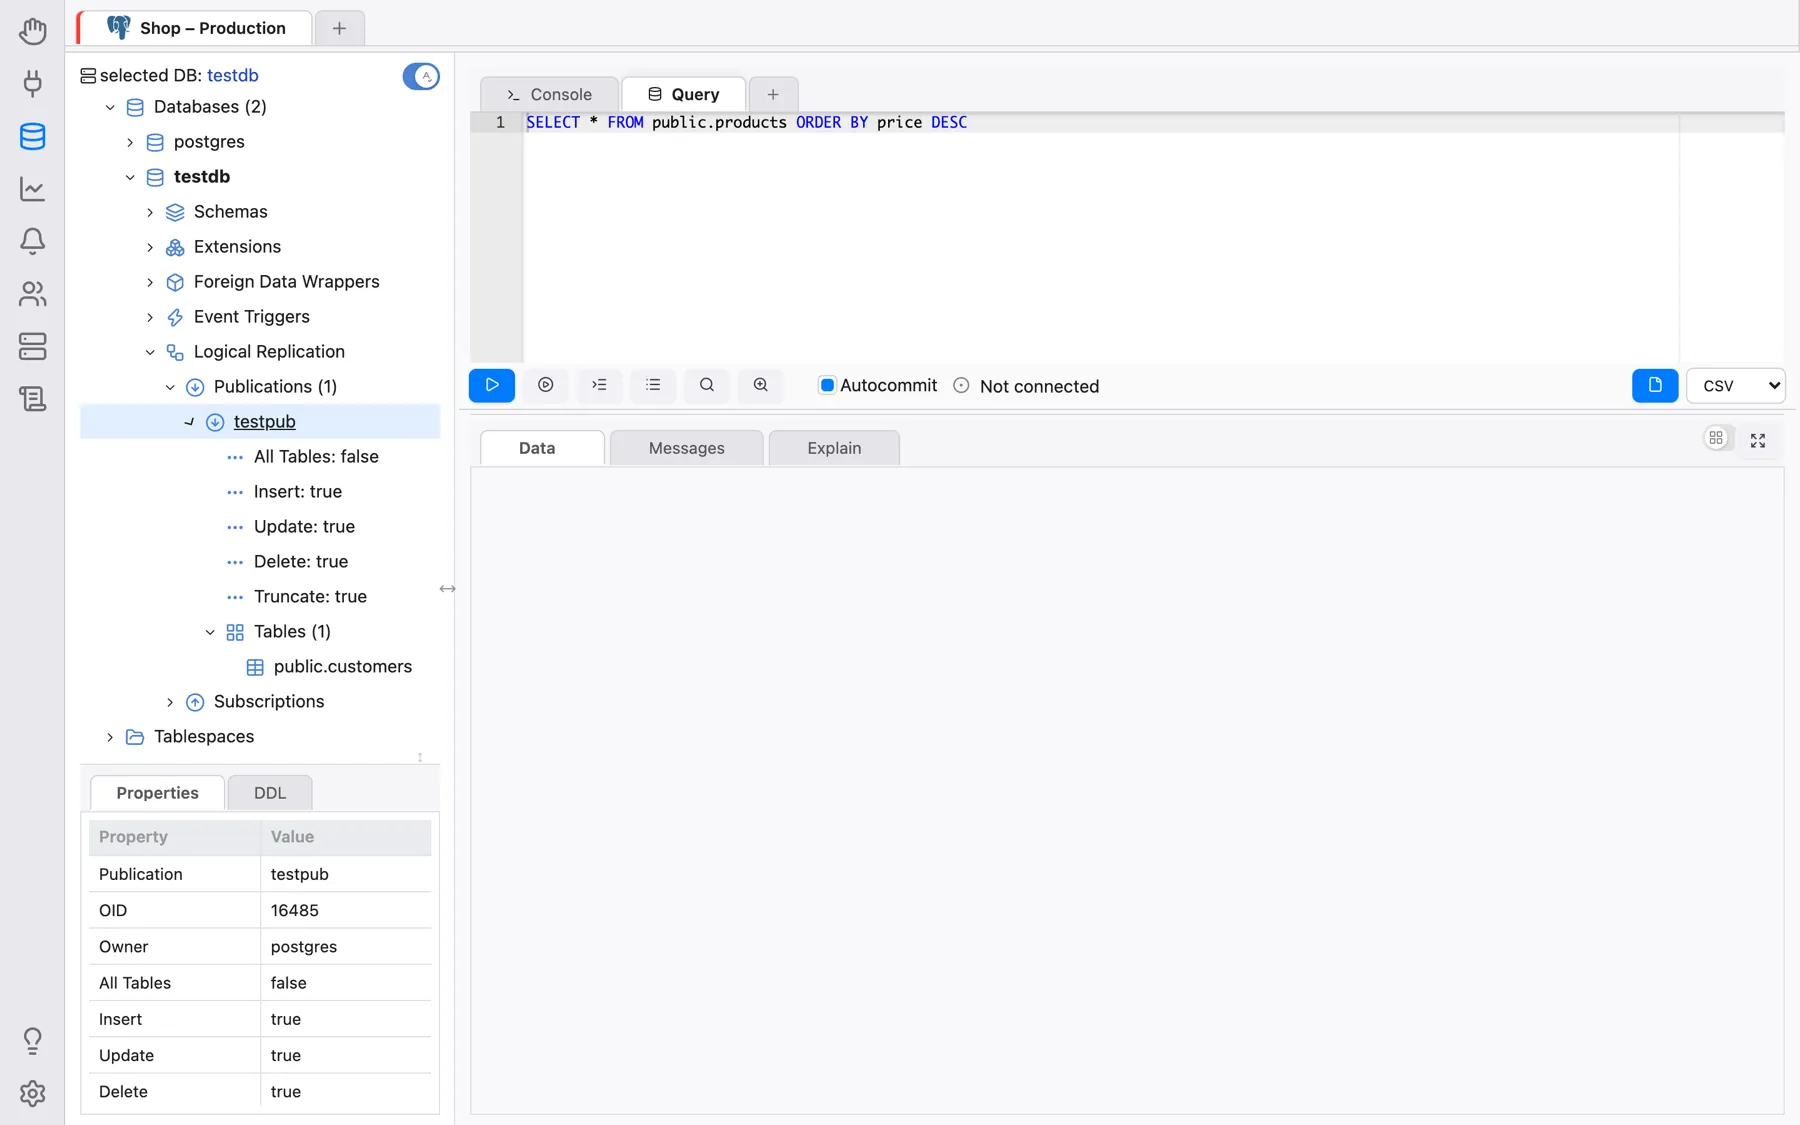Open the connections plug icon in the sidebar
1800x1125 pixels.
[32, 83]
